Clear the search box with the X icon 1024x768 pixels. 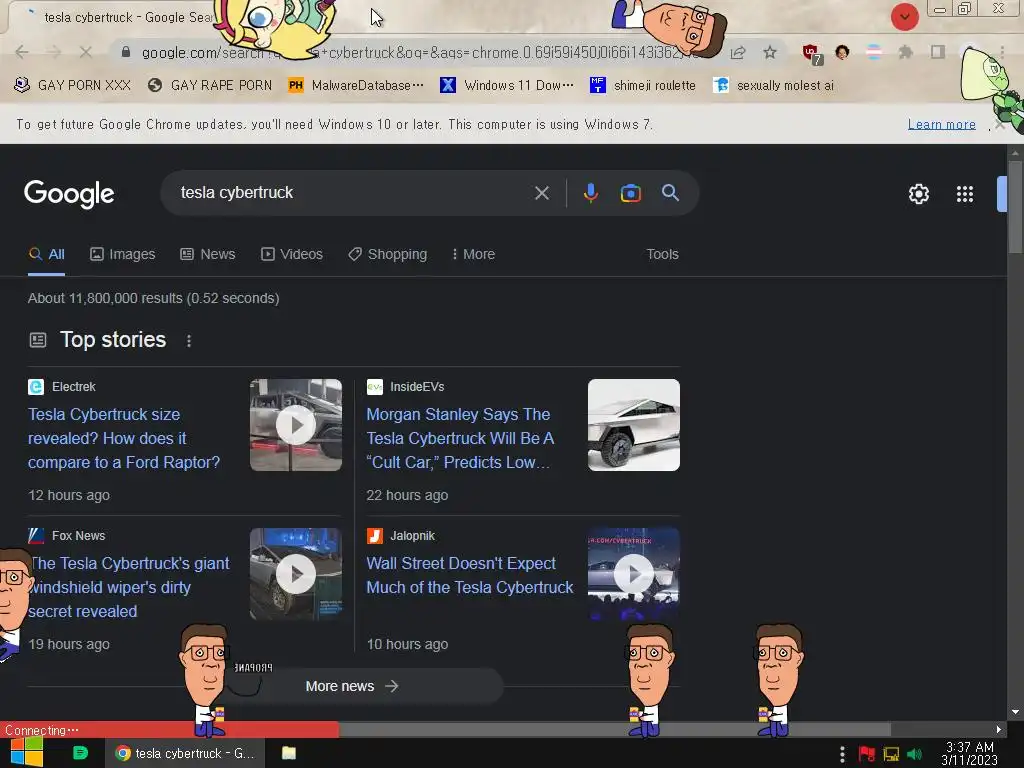click(x=541, y=193)
